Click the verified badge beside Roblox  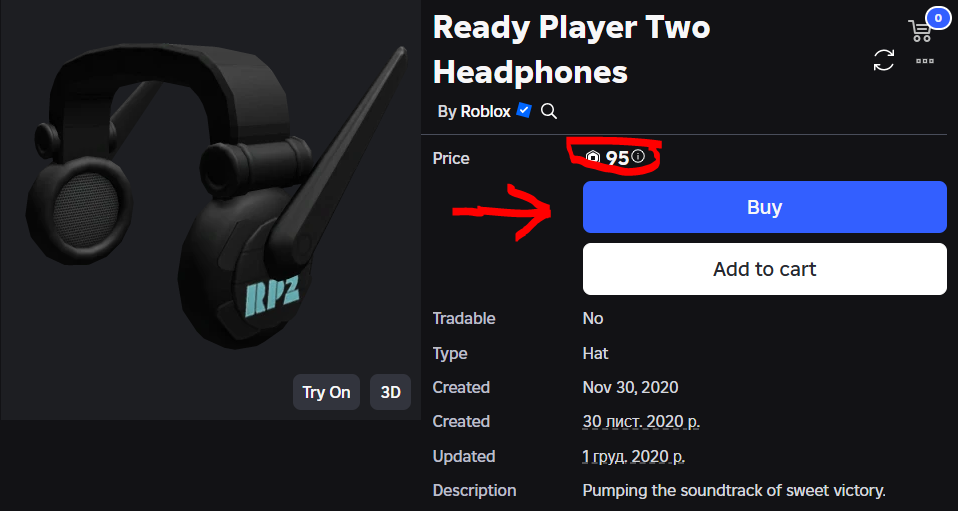[x=524, y=111]
